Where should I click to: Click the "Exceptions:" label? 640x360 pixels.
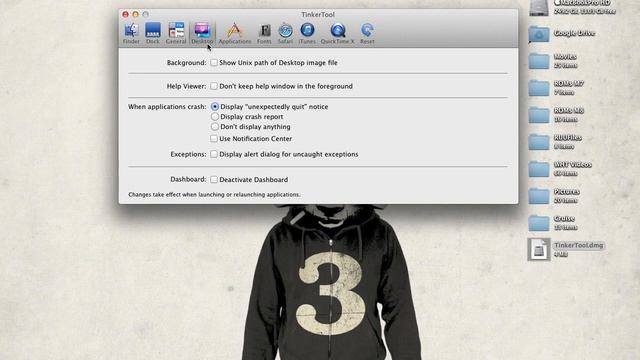pyautogui.click(x=188, y=154)
